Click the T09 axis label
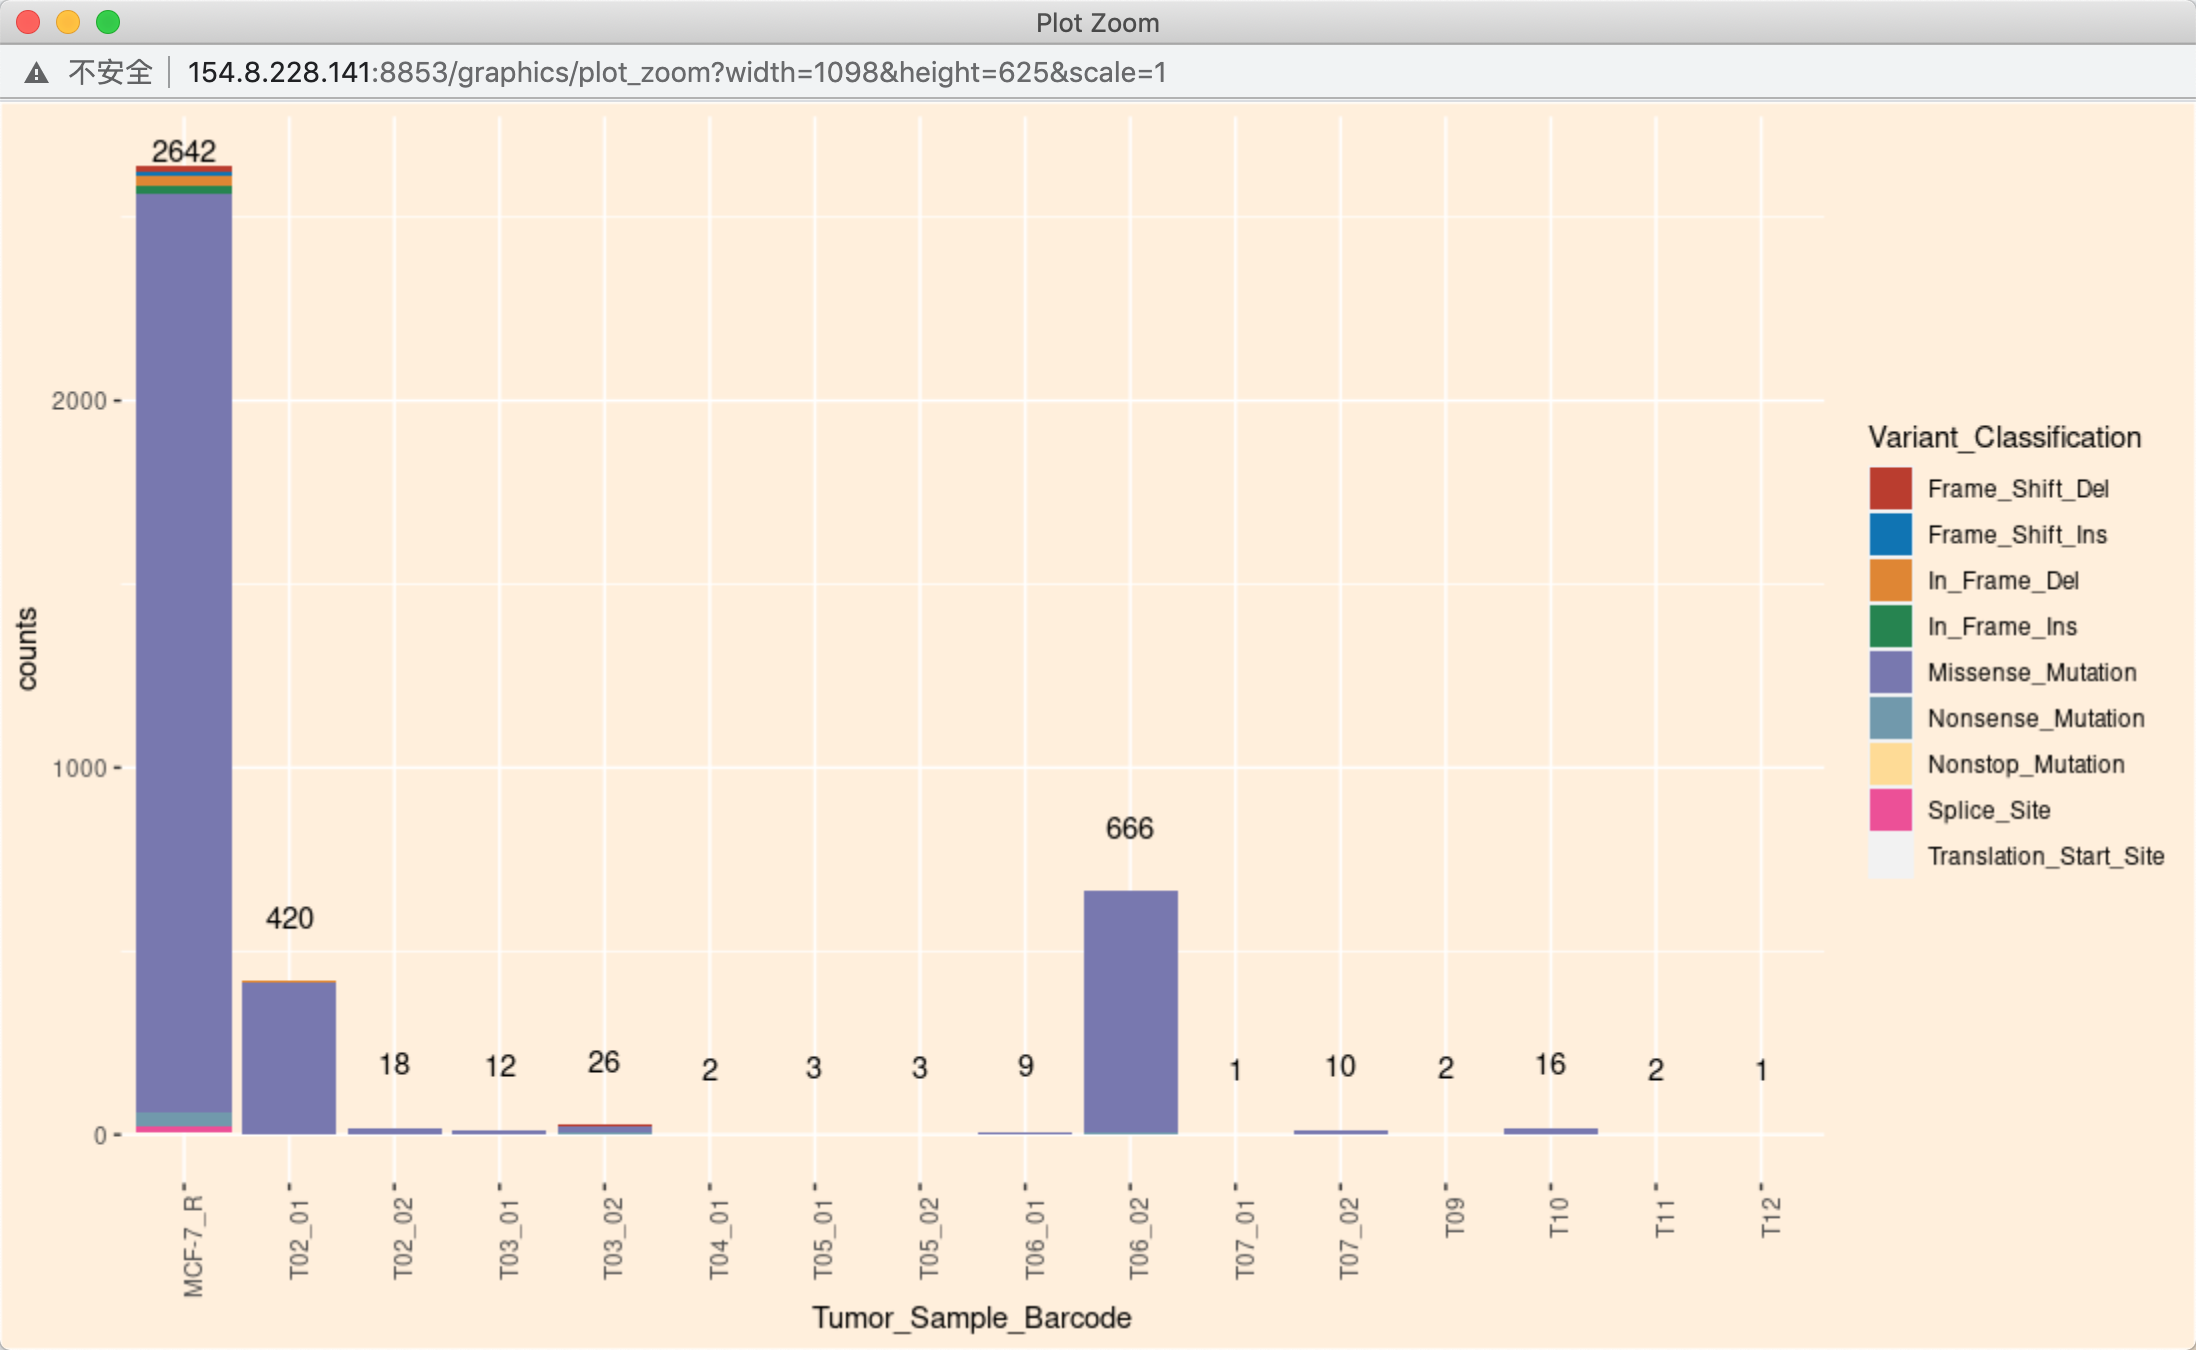The width and height of the screenshot is (2196, 1350). point(1455,1217)
